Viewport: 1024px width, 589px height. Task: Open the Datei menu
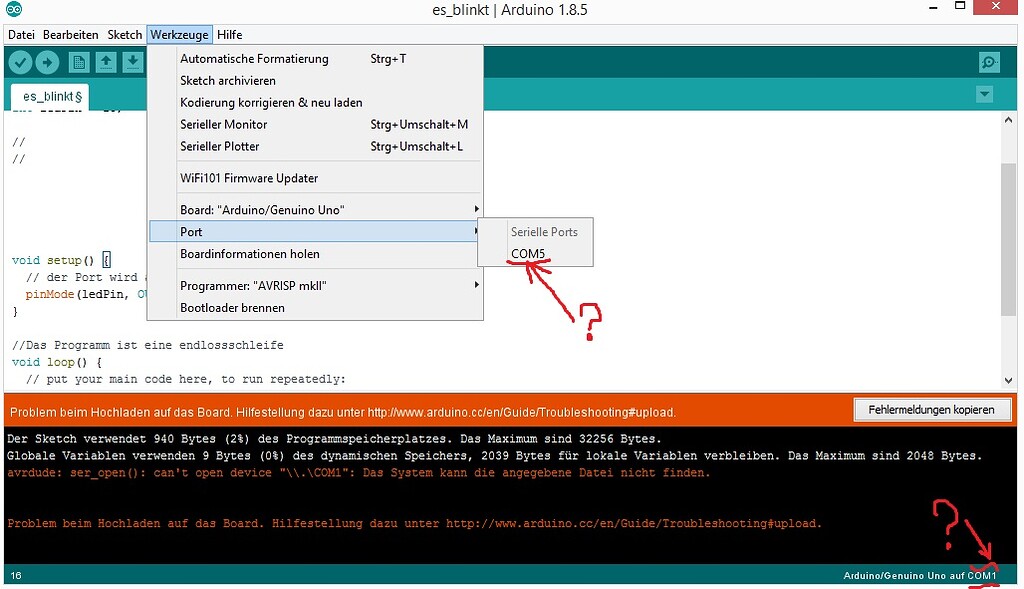22,35
